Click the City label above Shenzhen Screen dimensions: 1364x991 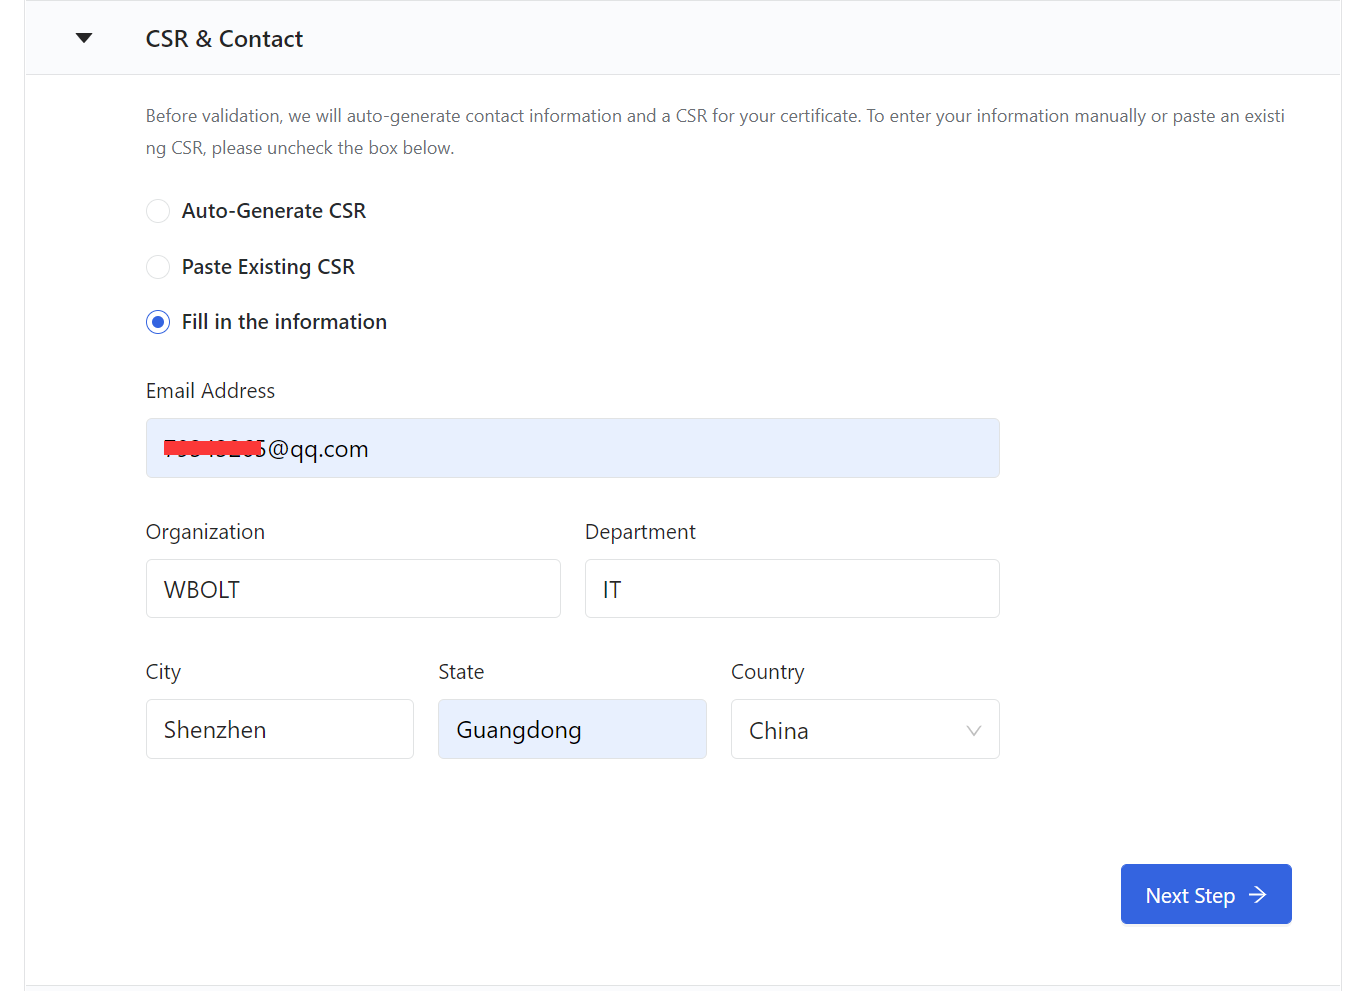click(163, 672)
